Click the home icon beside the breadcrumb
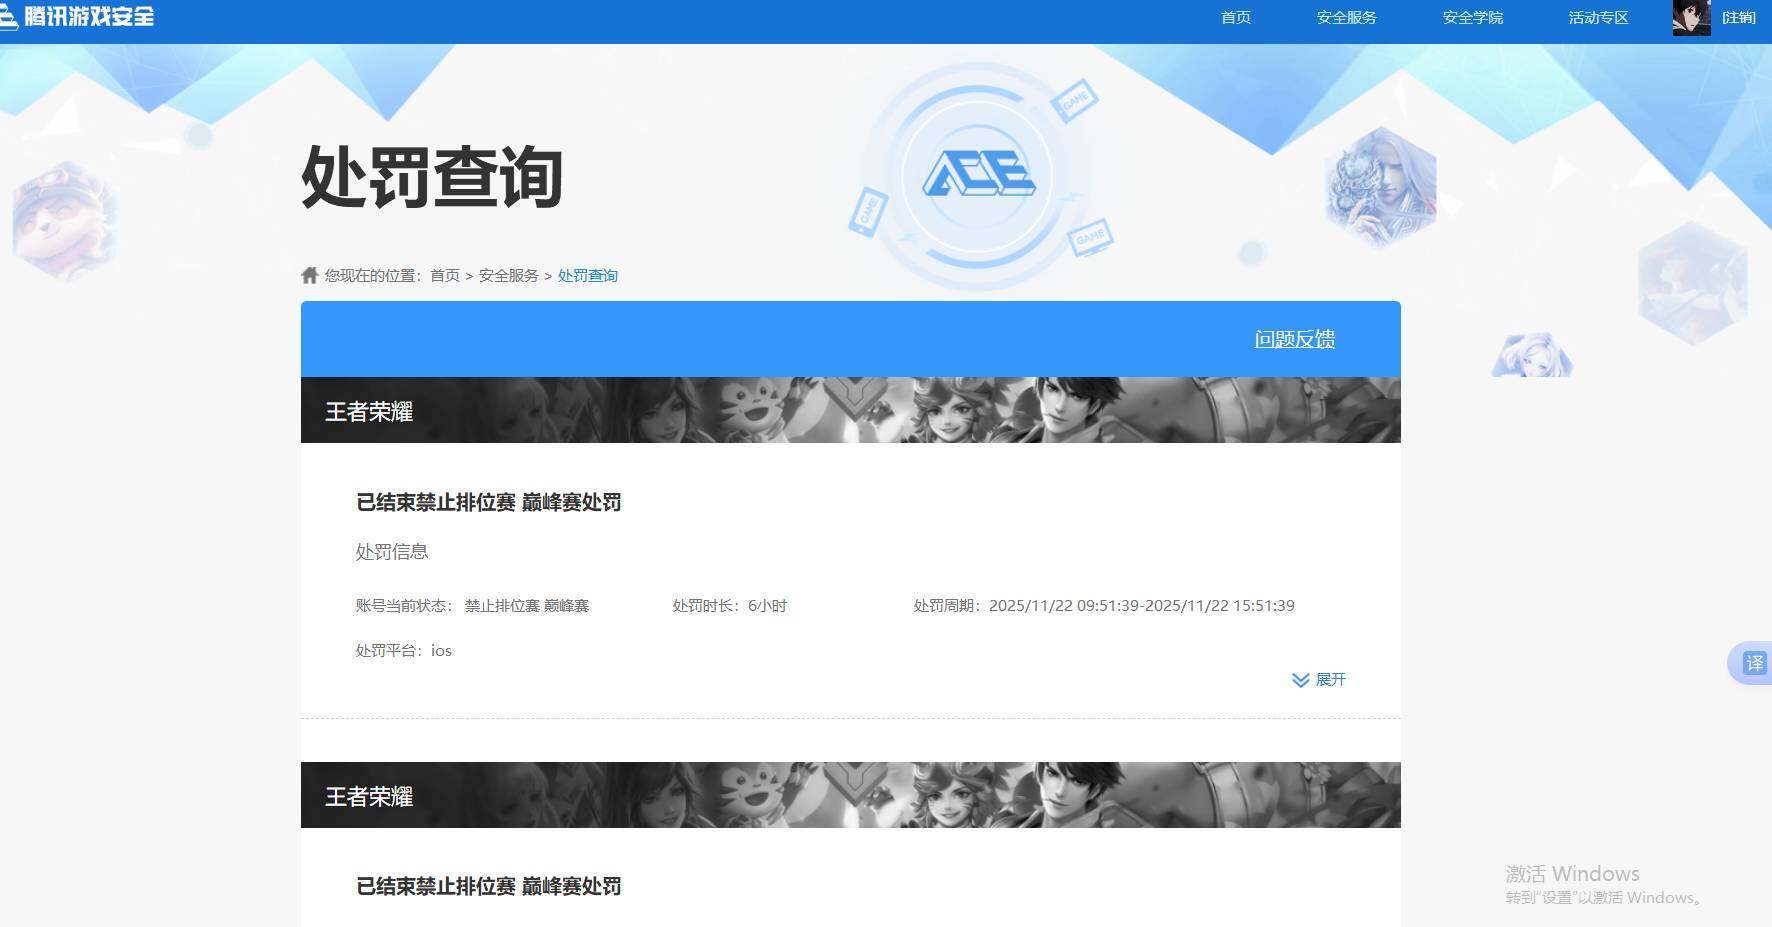The width and height of the screenshot is (1772, 927). coord(309,274)
